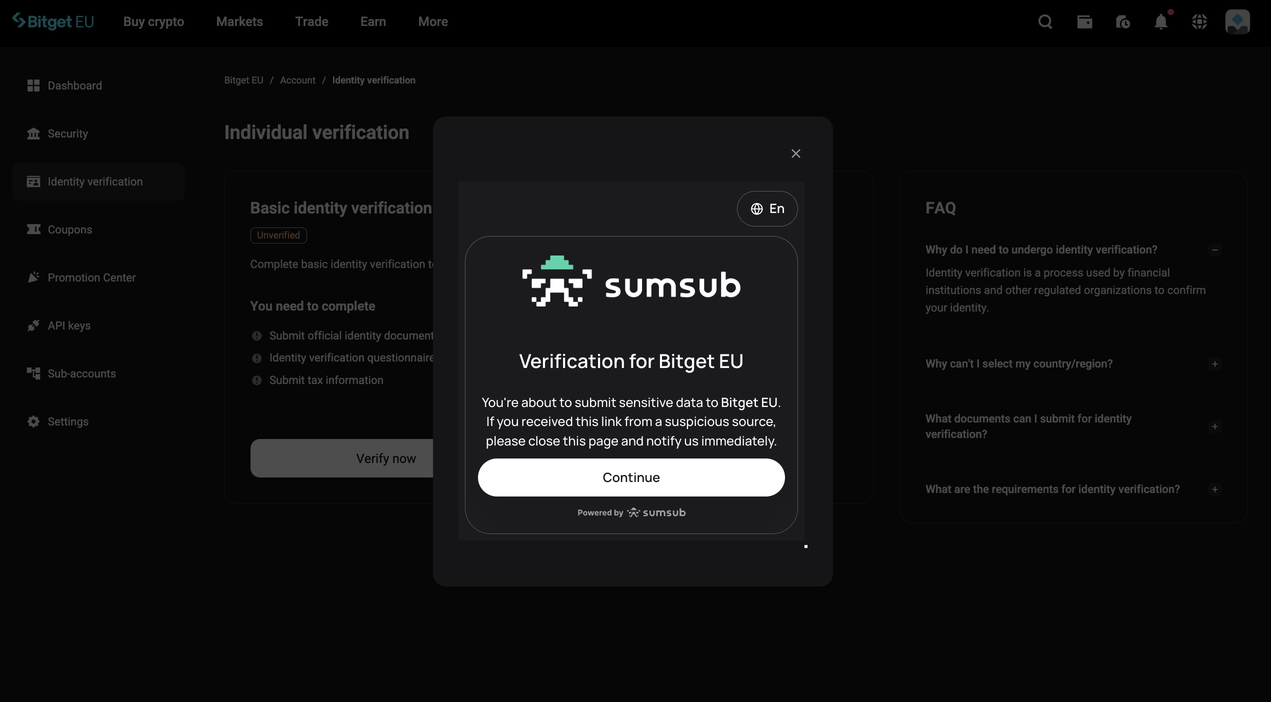Click the Bitget EU logo
Image resolution: width=1271 pixels, height=702 pixels.
(53, 21)
